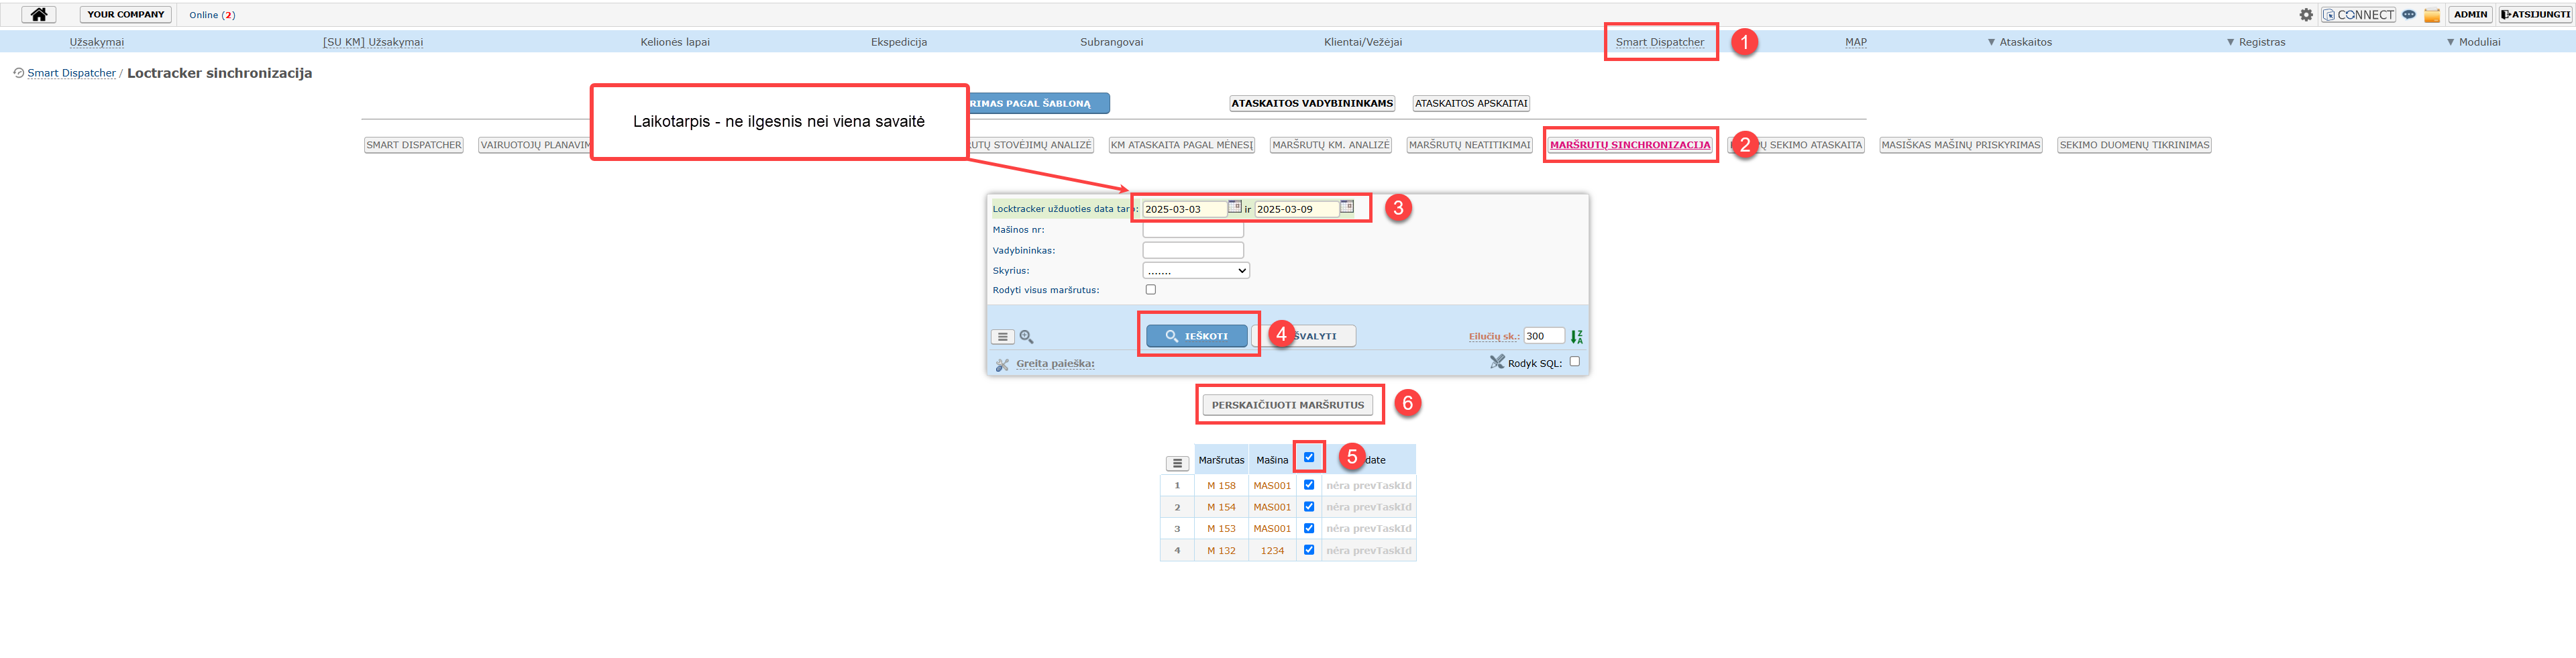Open route M 153 link
The height and width of the screenshot is (658, 2576).
1221,529
